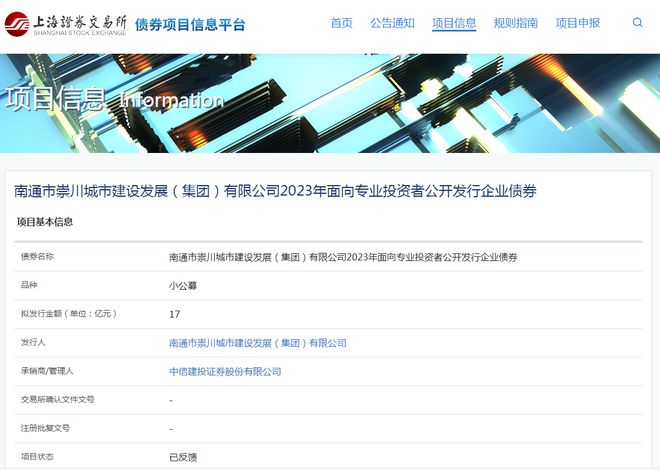Viewport: 660px width, 470px height.
Task: Open the 规则指南 menu item
Action: pyautogui.click(x=516, y=23)
